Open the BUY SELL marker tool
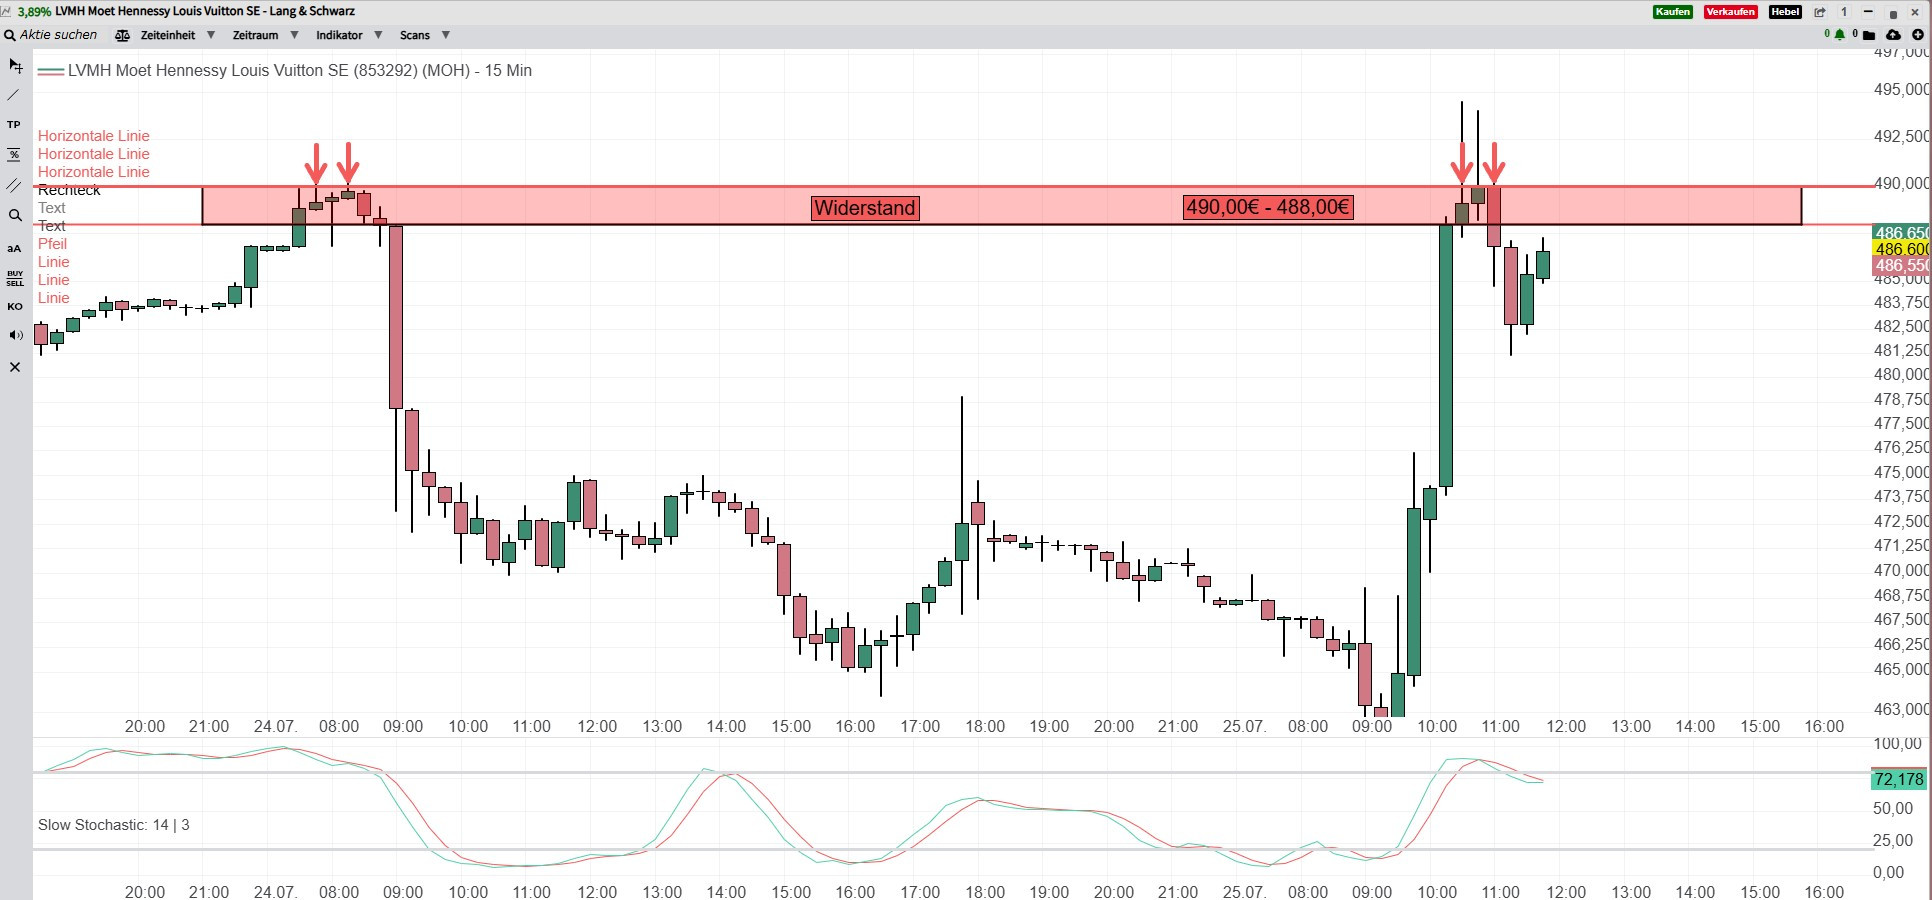Screen dimensions: 1932x900 point(15,277)
